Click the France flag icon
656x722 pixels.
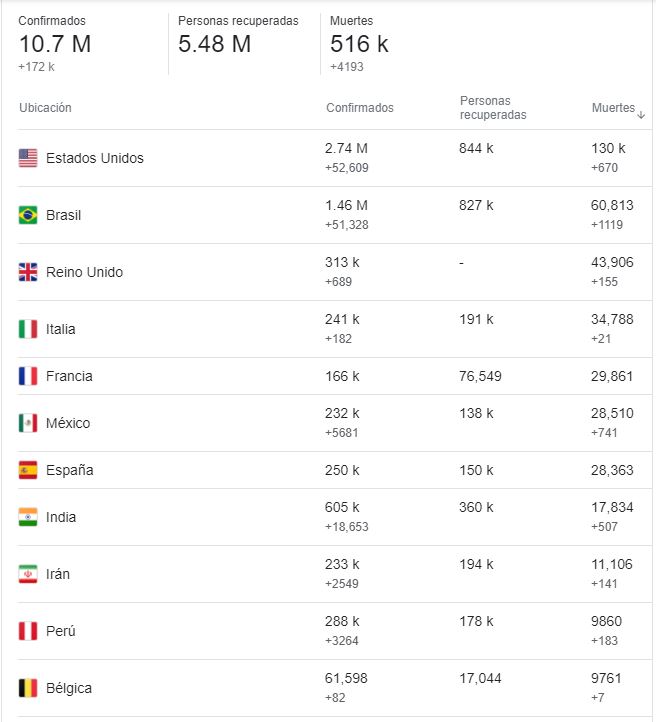tap(28, 376)
